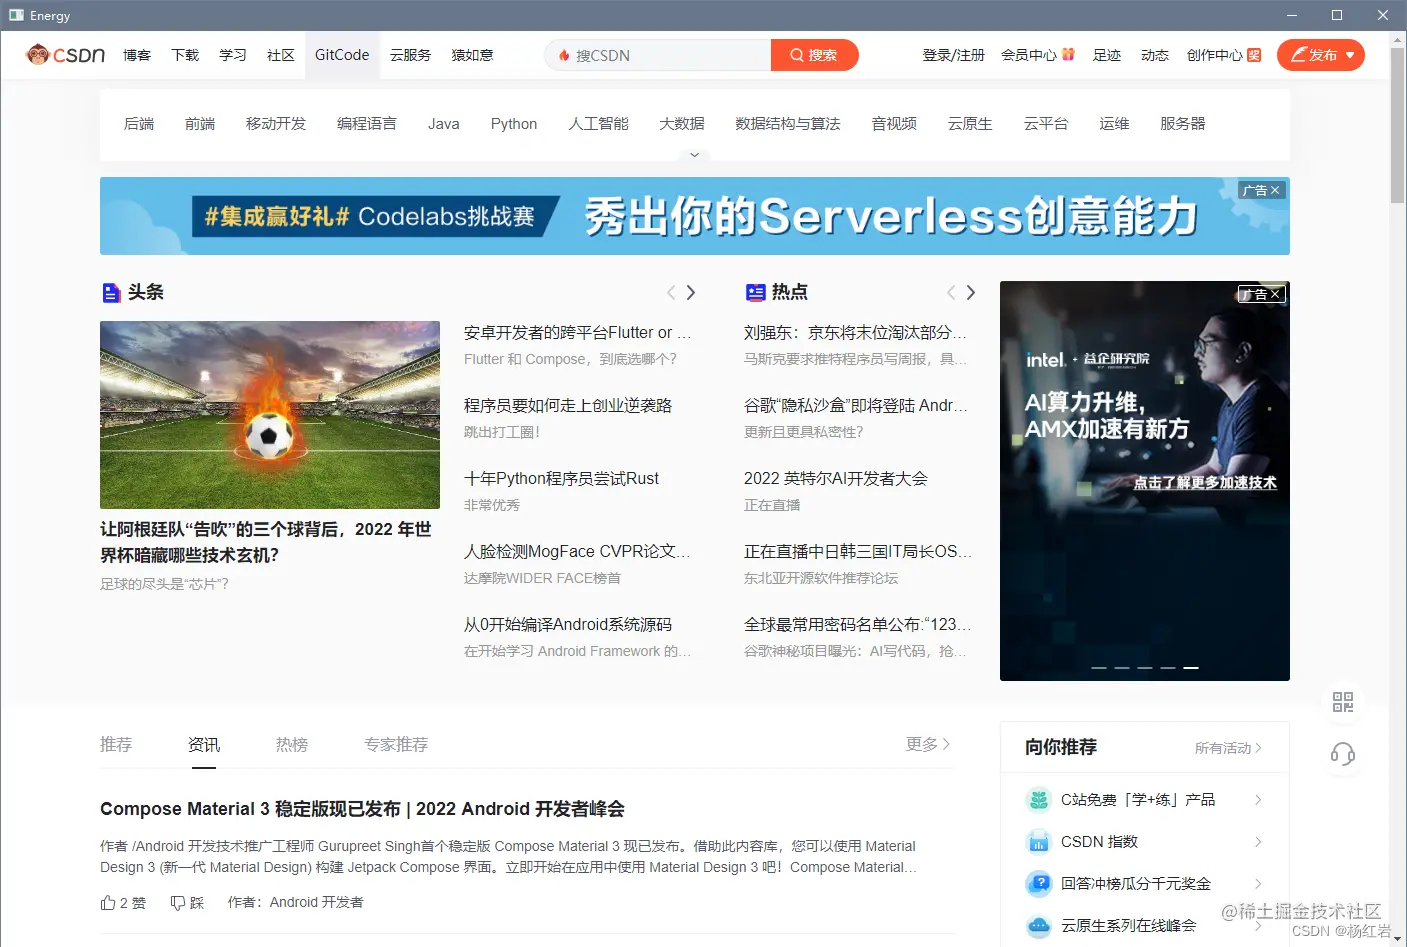1407x947 pixels.
Task: Click the CSDN monkey logo
Action: pyautogui.click(x=65, y=55)
